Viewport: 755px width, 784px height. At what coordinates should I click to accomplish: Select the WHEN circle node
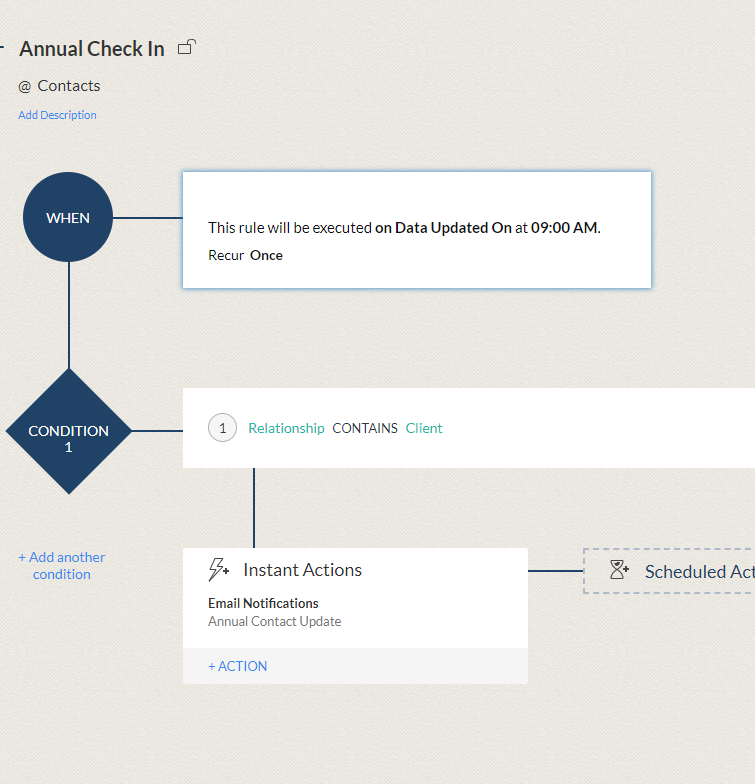coord(68,218)
